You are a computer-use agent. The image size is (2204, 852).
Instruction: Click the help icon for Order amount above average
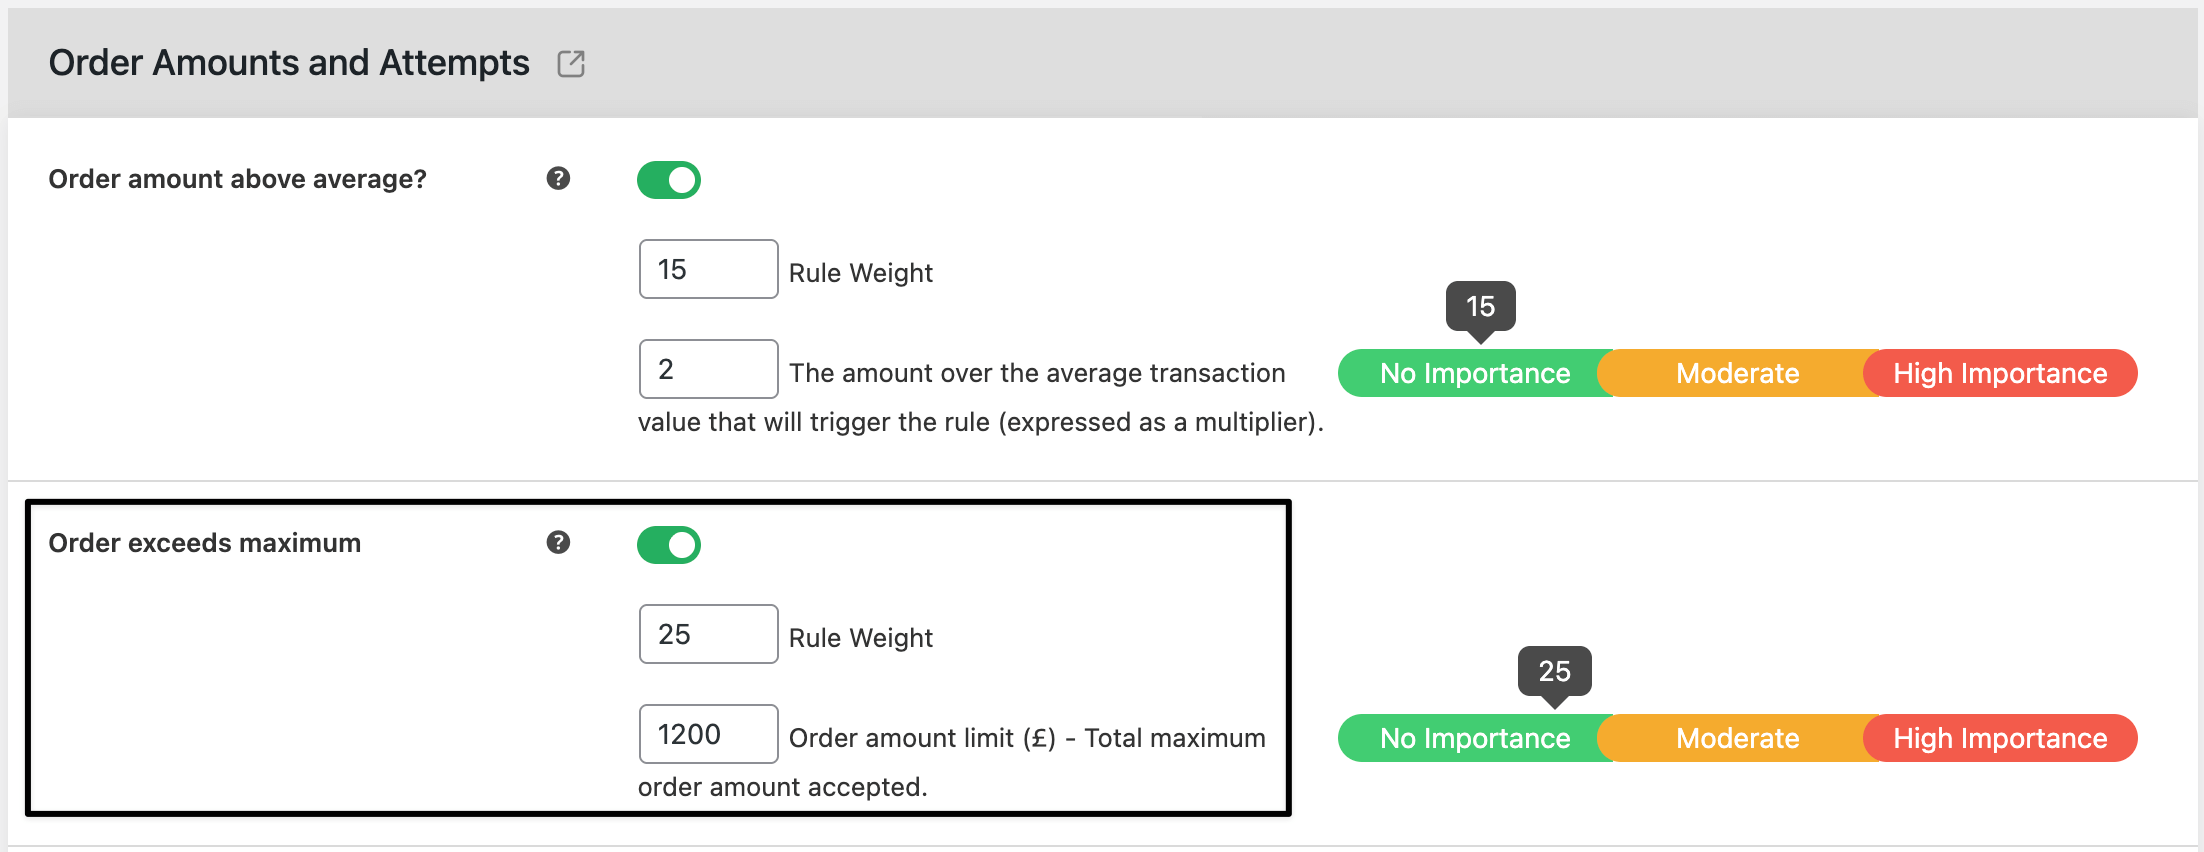tap(558, 178)
